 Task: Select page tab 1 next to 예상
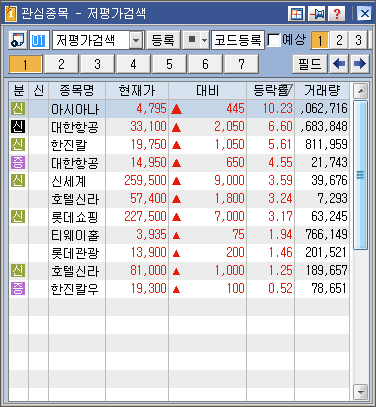320,40
